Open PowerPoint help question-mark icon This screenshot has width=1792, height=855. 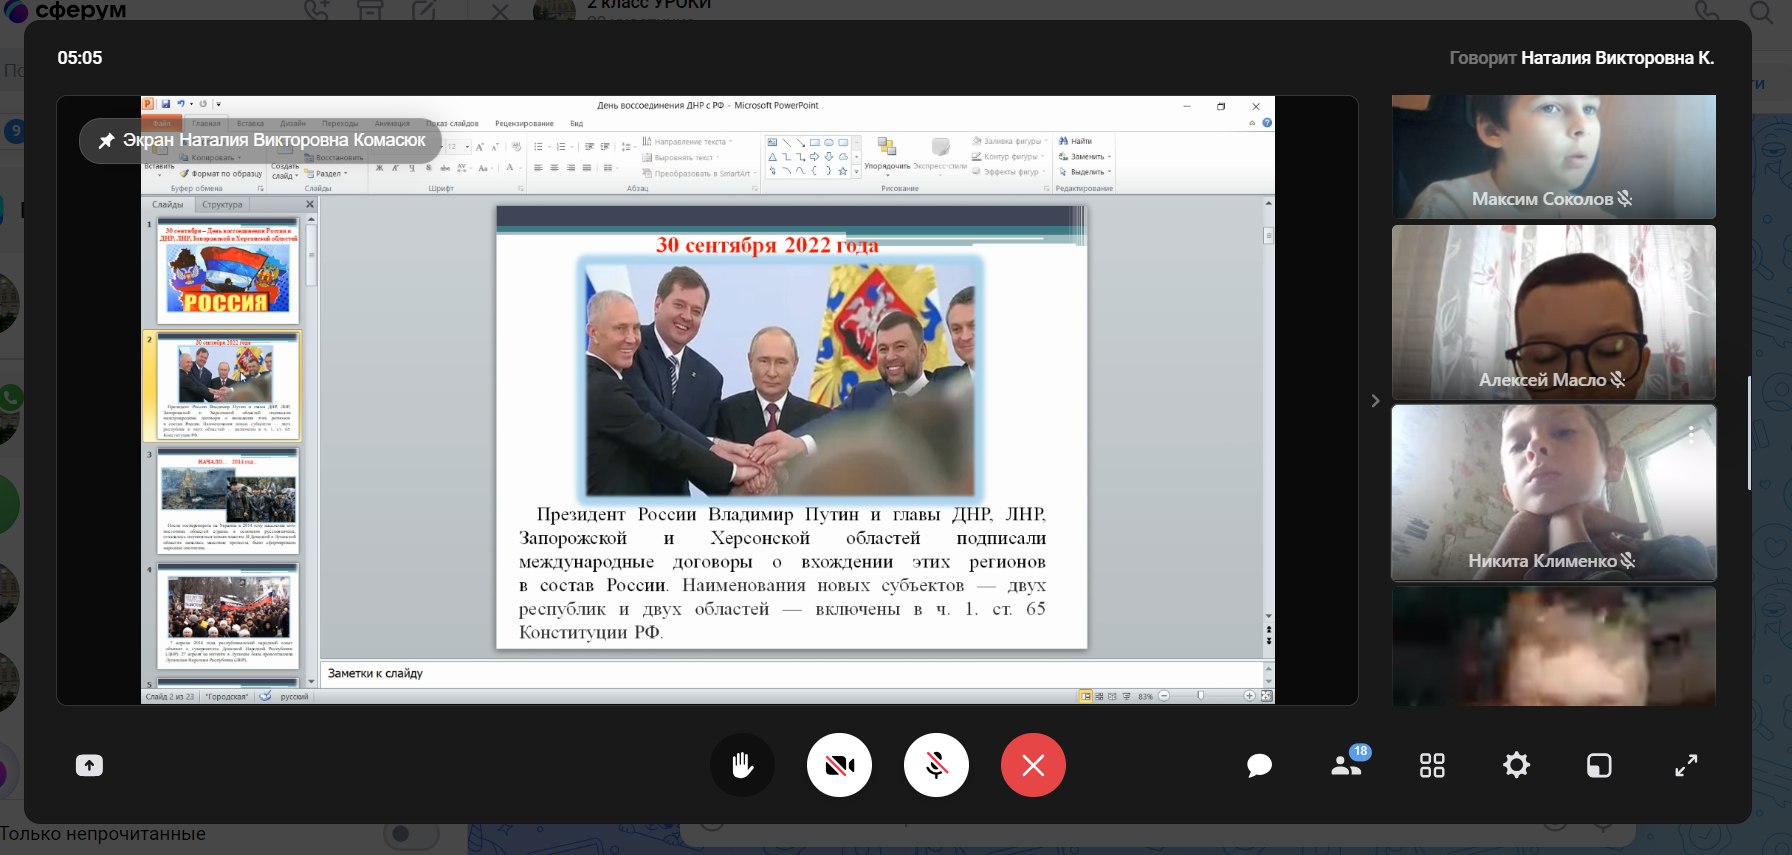1267,123
